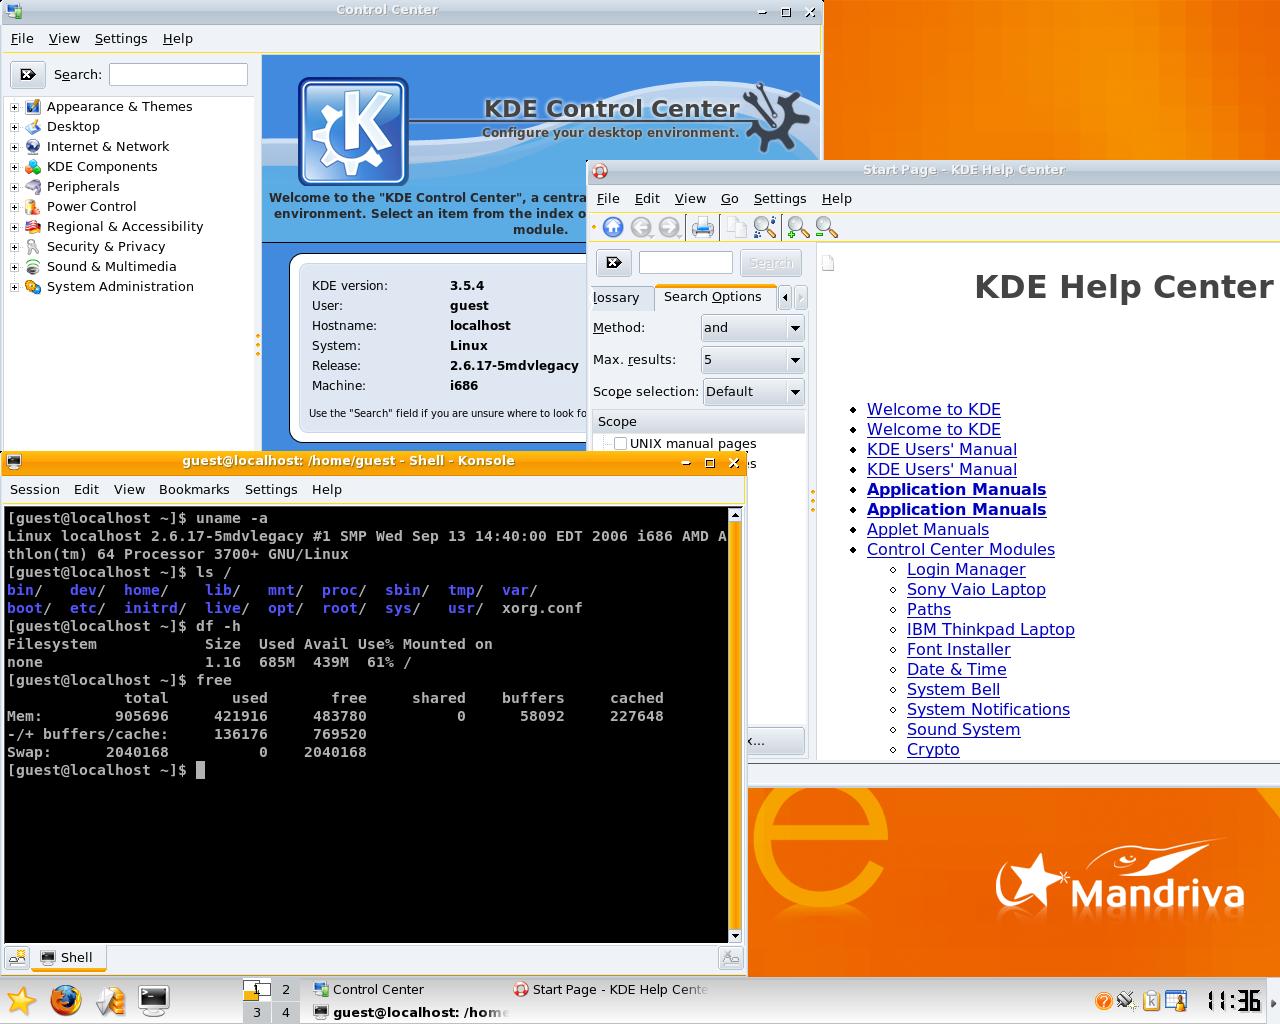Viewport: 1280px width, 1024px height.
Task: Open the Max. results dropdown
Action: tap(753, 360)
